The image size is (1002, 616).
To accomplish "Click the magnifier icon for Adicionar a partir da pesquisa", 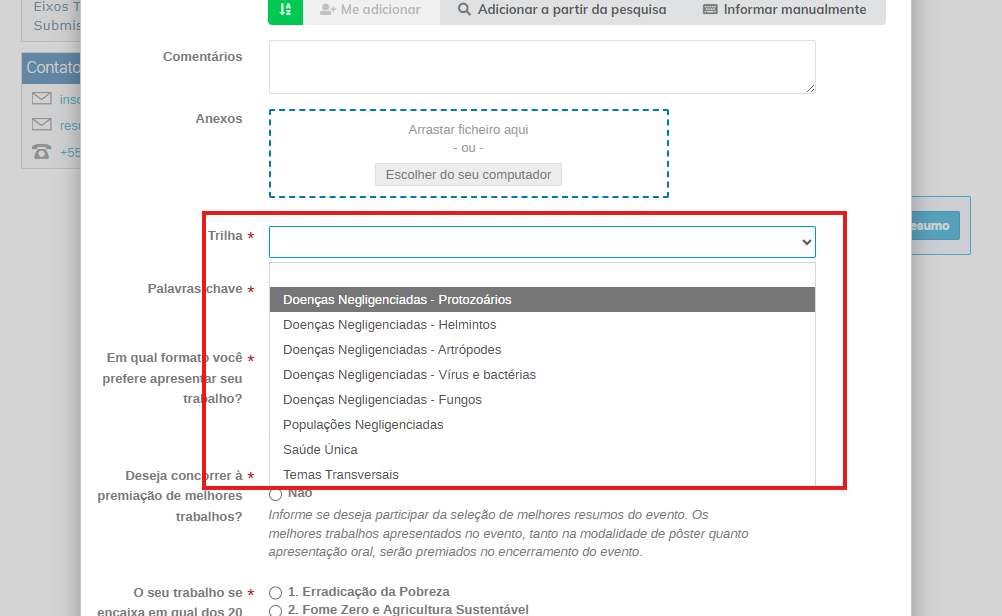I will coord(464,10).
